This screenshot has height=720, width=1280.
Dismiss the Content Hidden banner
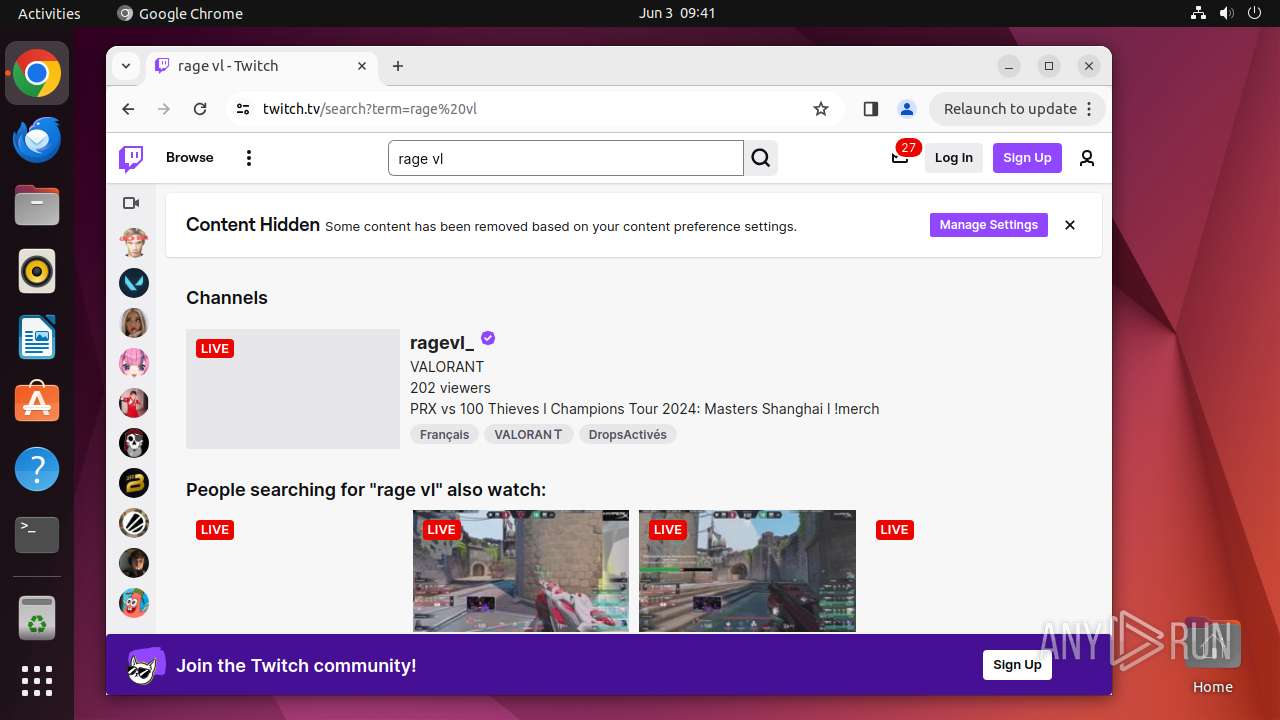tap(1070, 225)
